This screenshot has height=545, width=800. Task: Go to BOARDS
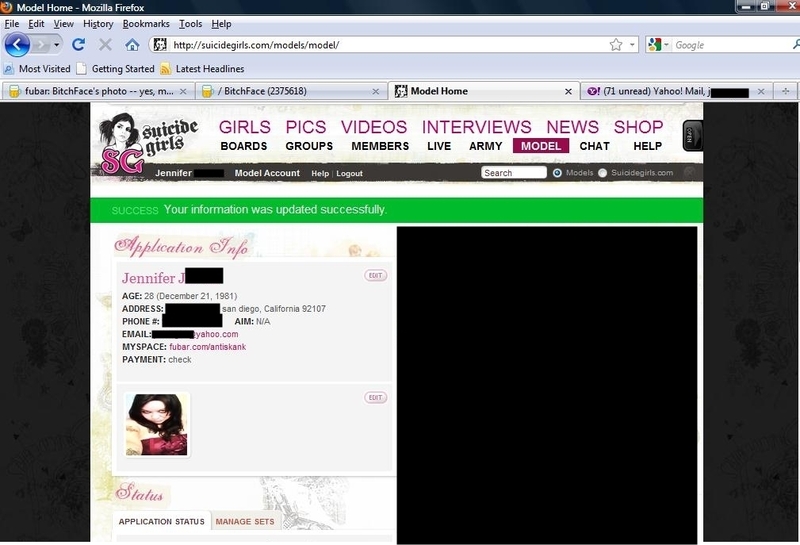tap(244, 146)
